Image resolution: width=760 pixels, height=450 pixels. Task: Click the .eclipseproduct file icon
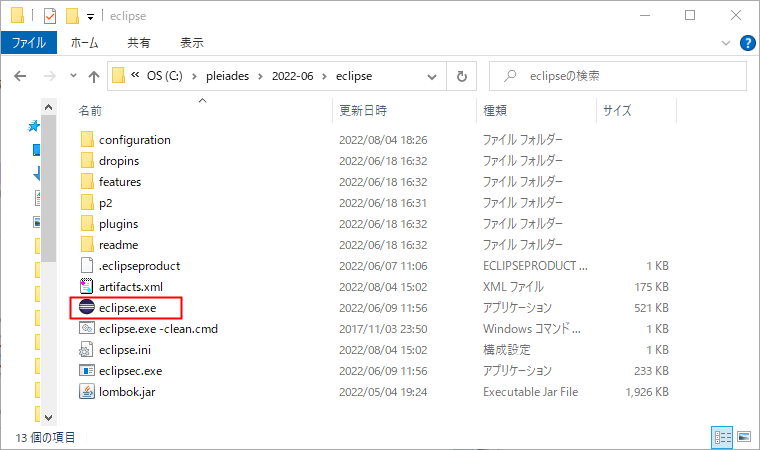coord(87,266)
